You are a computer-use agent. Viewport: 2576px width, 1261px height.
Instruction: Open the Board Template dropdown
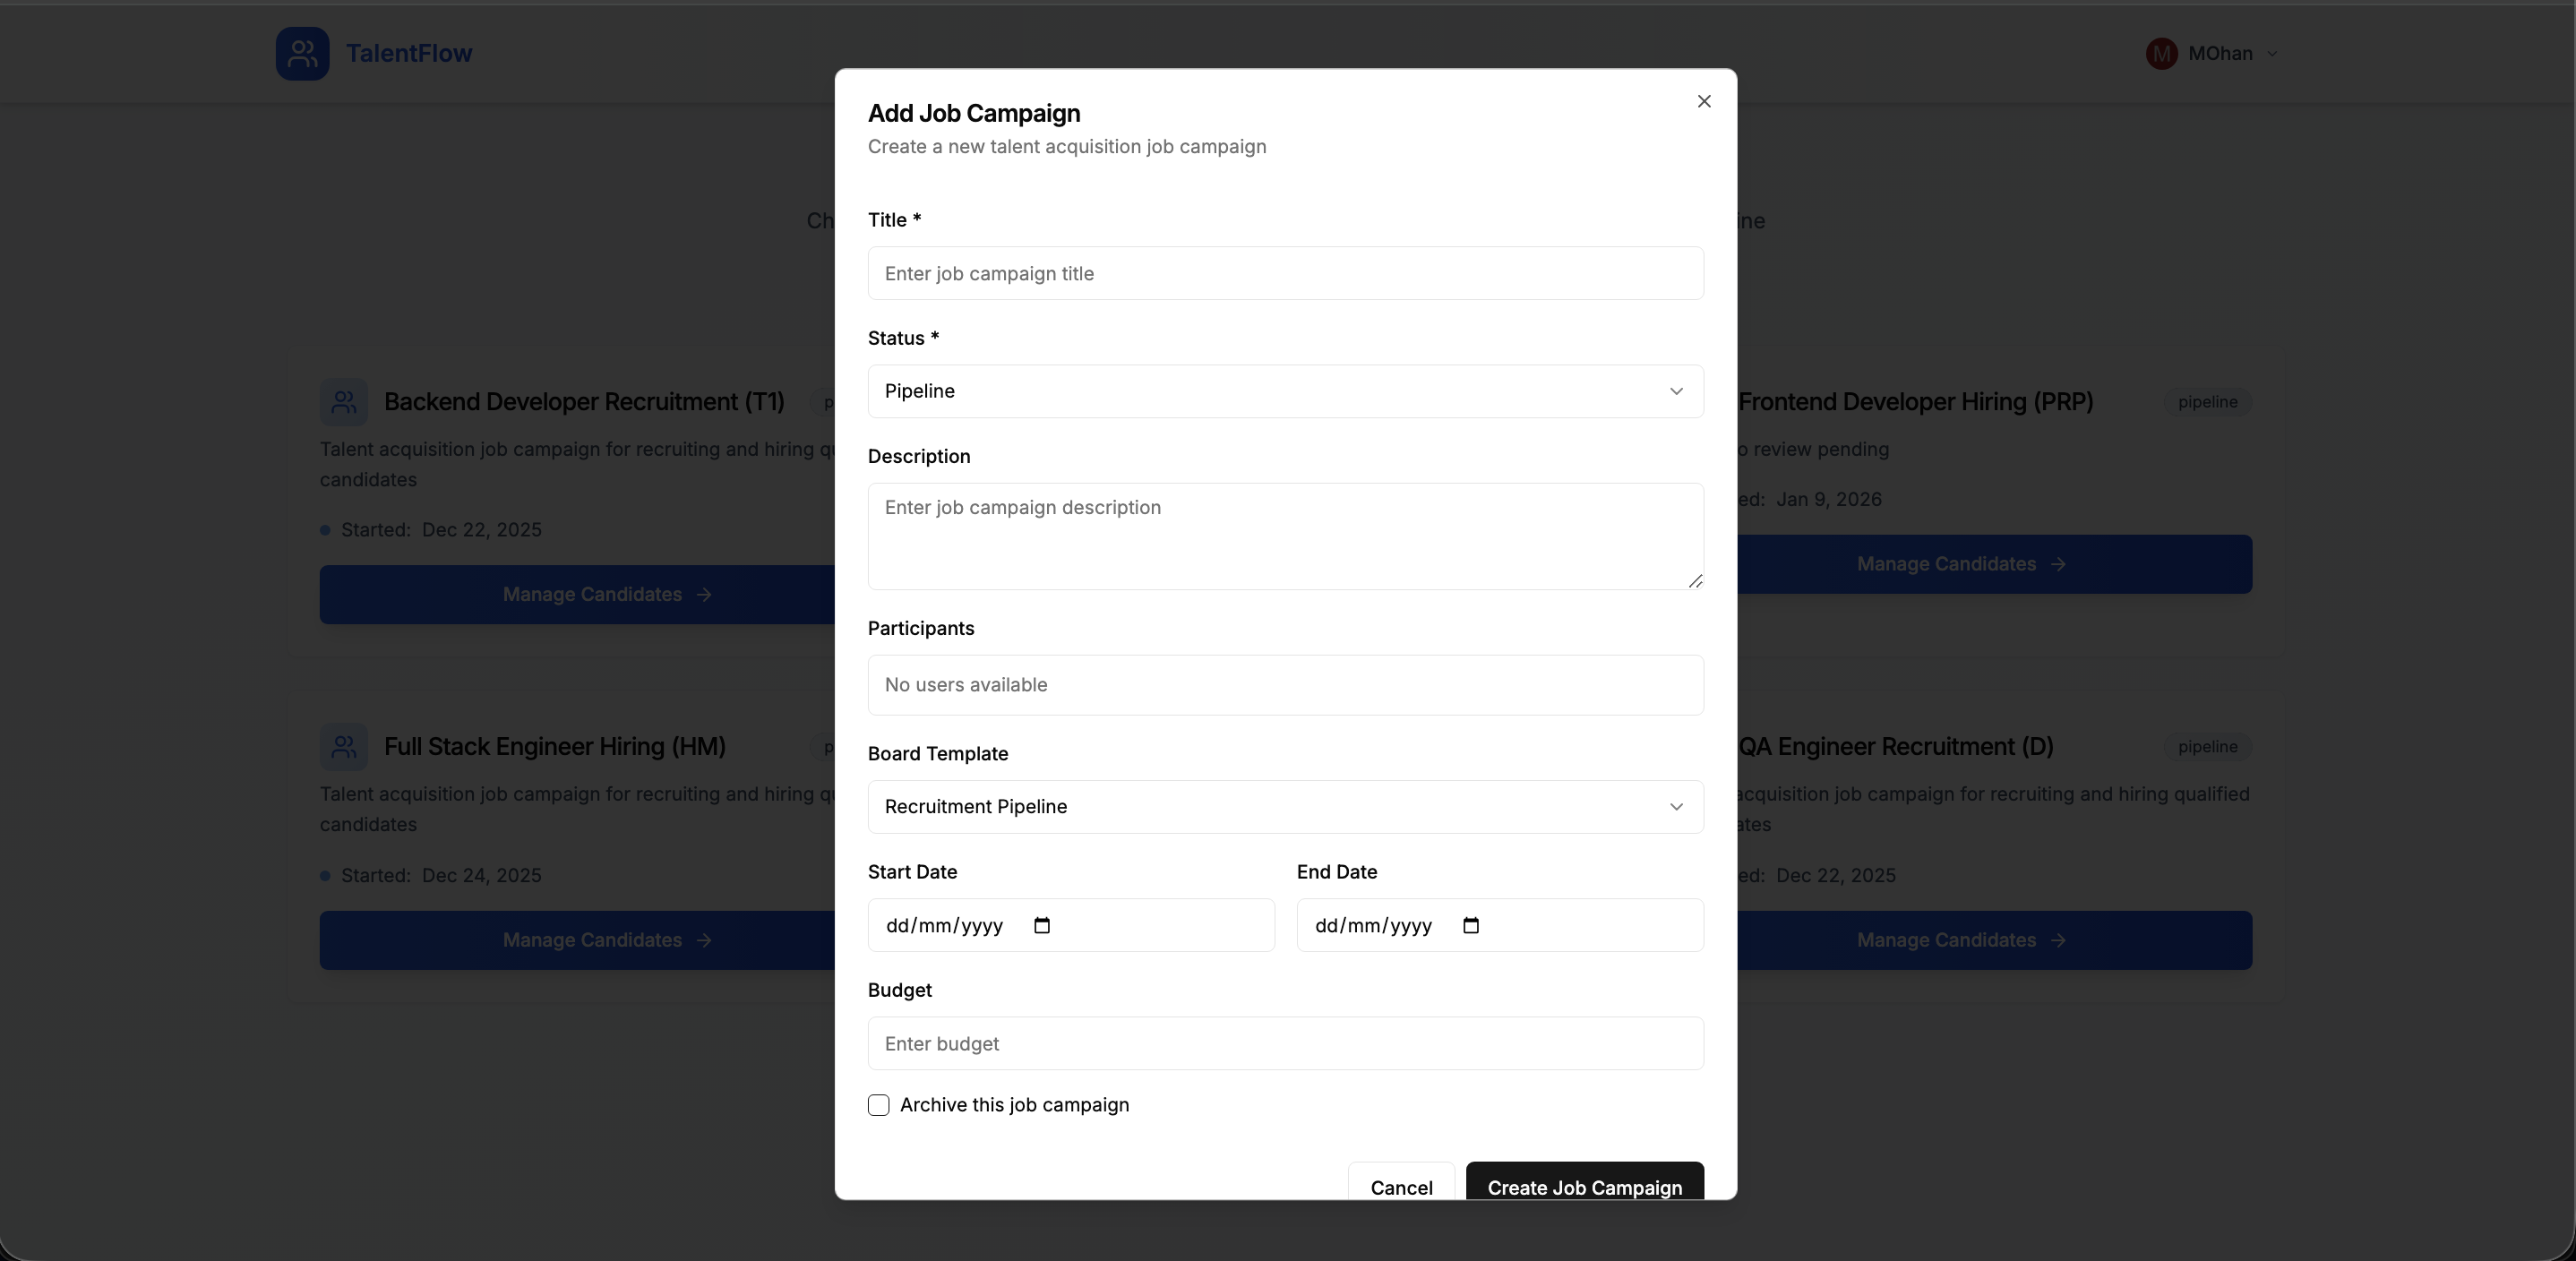coord(1285,807)
